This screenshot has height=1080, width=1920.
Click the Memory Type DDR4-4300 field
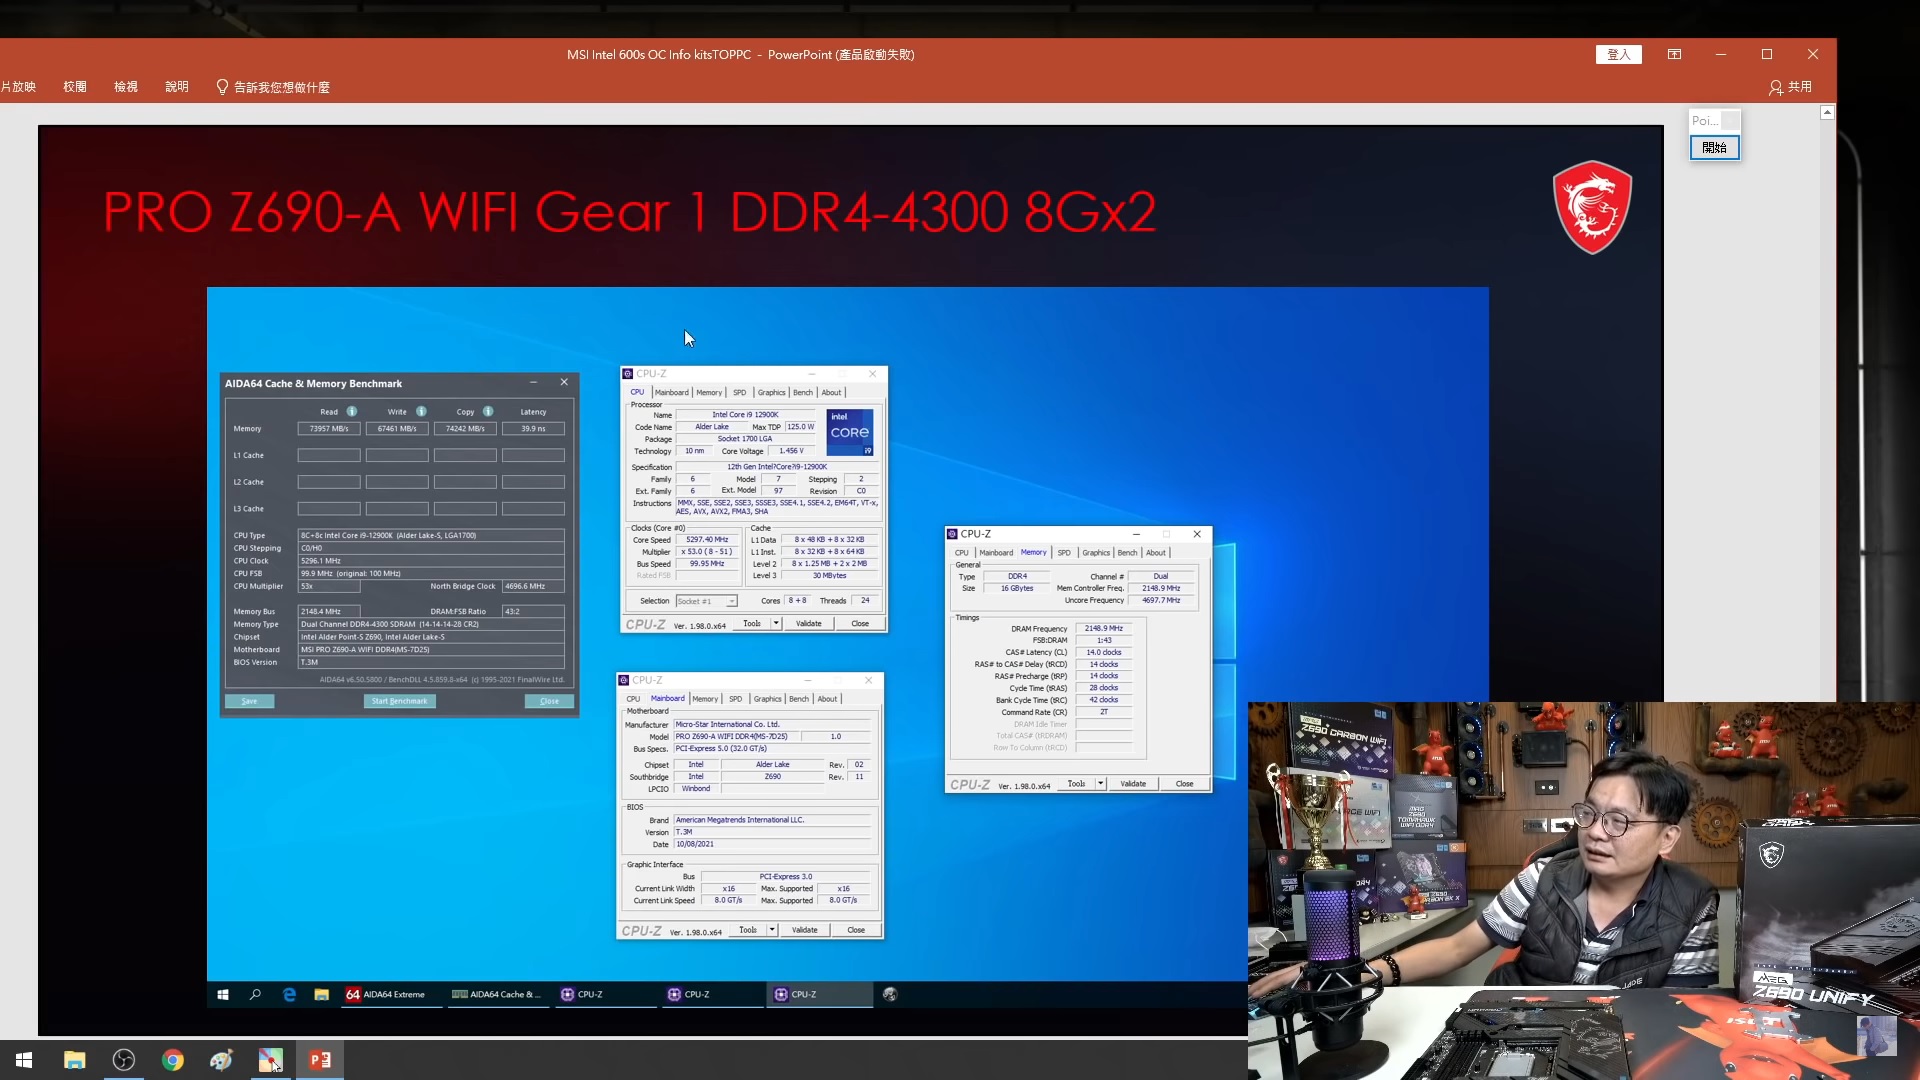click(431, 624)
